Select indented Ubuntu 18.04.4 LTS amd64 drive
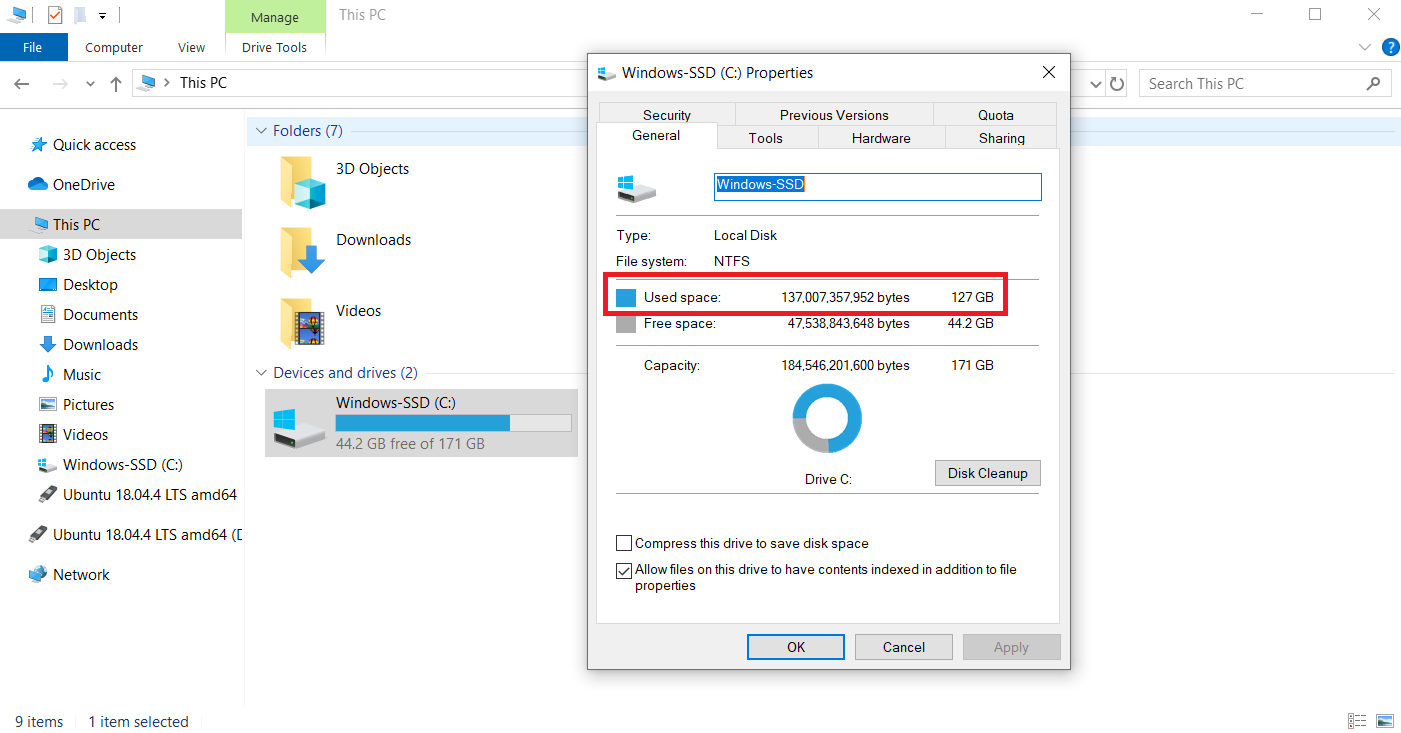Image resolution: width=1401 pixels, height=733 pixels. (x=149, y=495)
